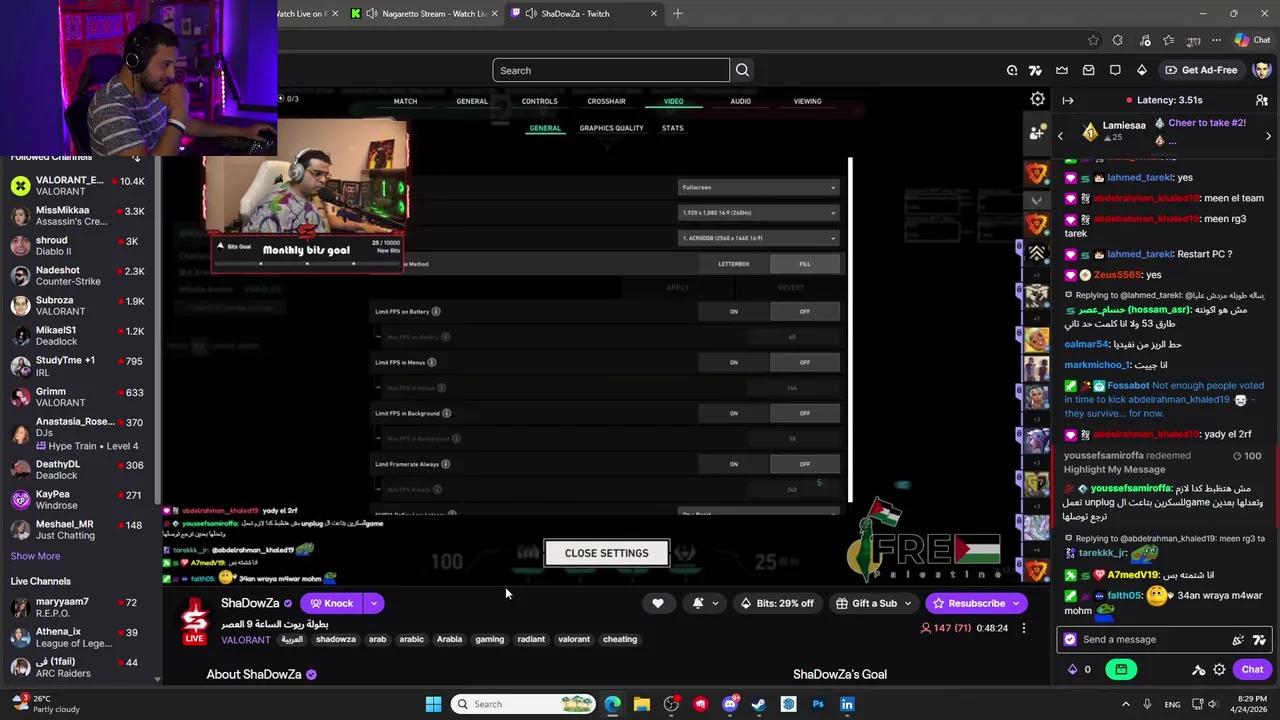Show the previous leaderboard entry with the left chevron

click(x=1061, y=136)
